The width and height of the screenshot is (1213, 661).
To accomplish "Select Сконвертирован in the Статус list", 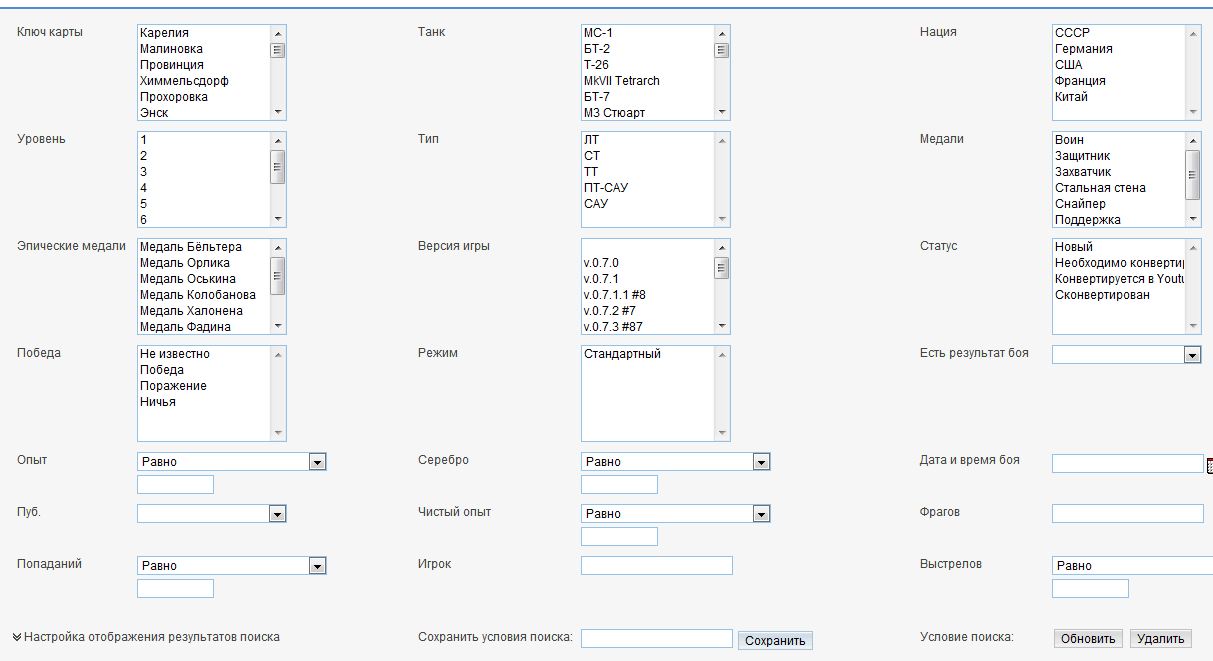I will coord(1102,295).
